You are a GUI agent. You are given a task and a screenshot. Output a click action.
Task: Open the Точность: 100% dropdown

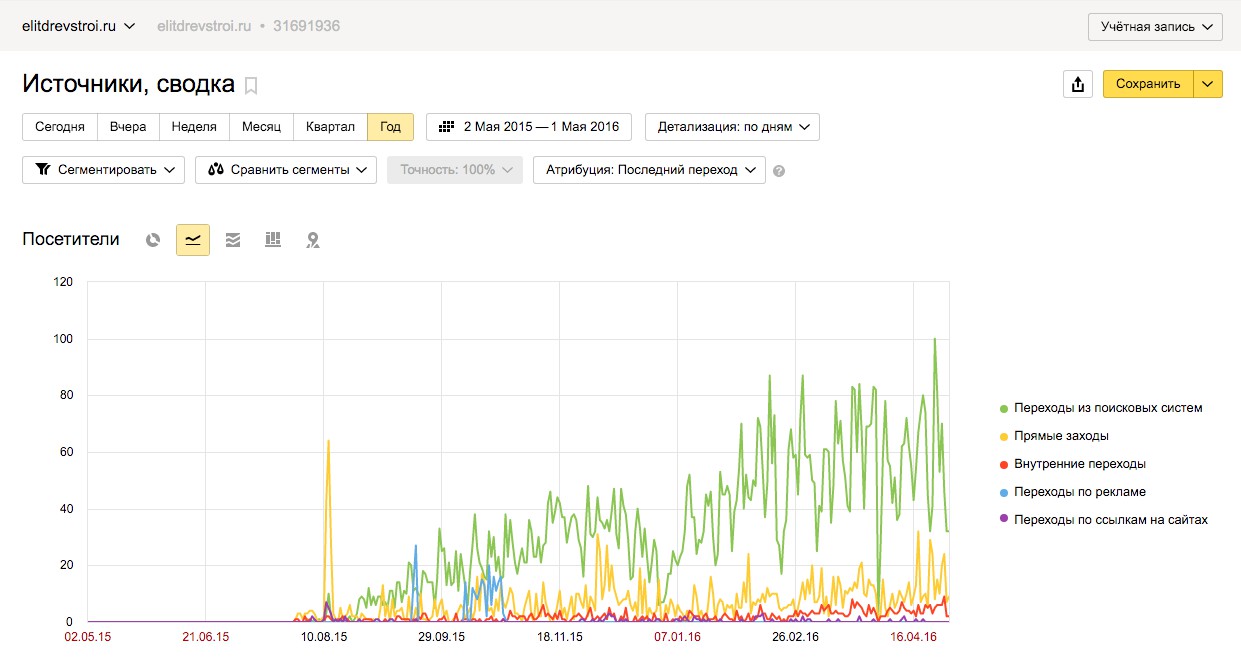(x=455, y=170)
